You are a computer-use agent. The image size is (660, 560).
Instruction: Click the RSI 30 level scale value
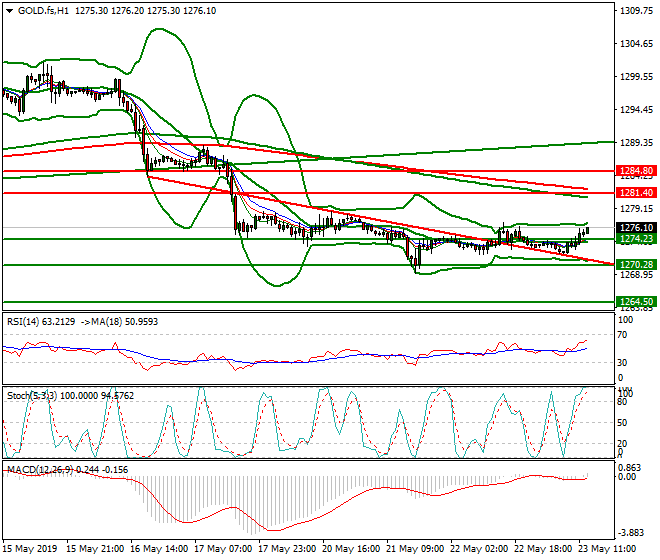click(x=622, y=363)
